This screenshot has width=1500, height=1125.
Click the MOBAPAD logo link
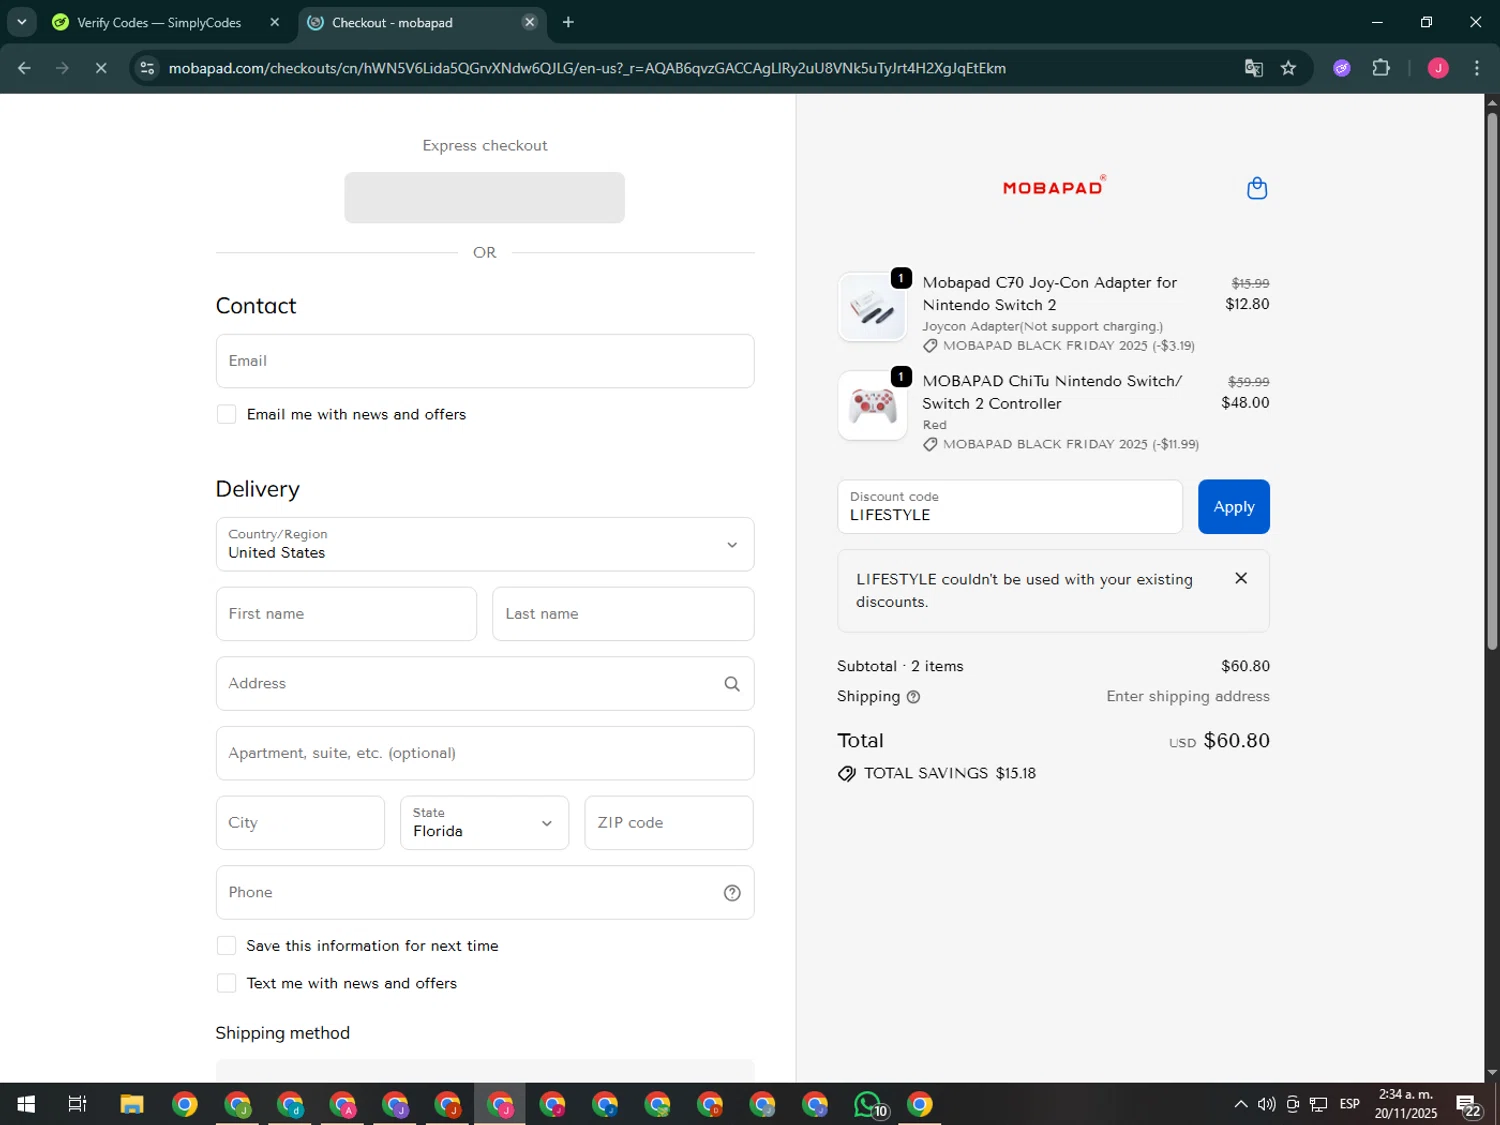point(1054,187)
